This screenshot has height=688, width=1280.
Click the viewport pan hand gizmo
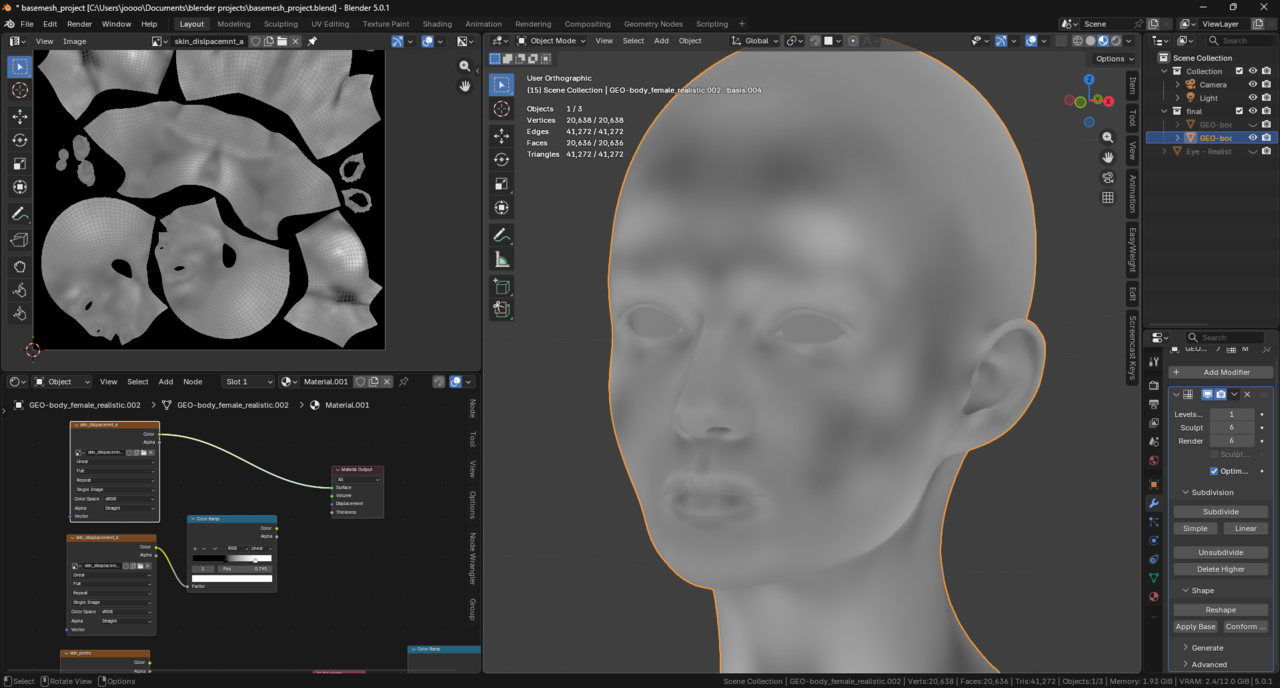[1107, 157]
